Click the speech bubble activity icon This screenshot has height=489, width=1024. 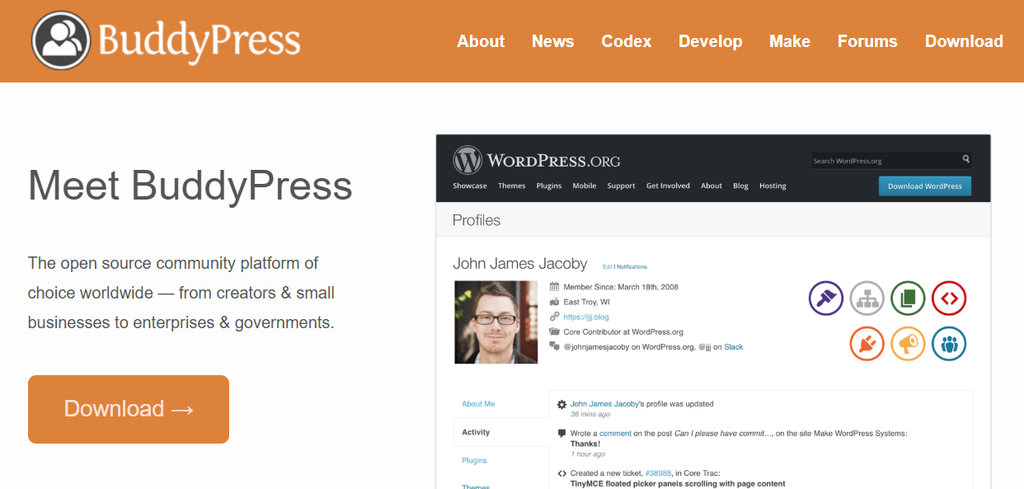click(x=562, y=434)
